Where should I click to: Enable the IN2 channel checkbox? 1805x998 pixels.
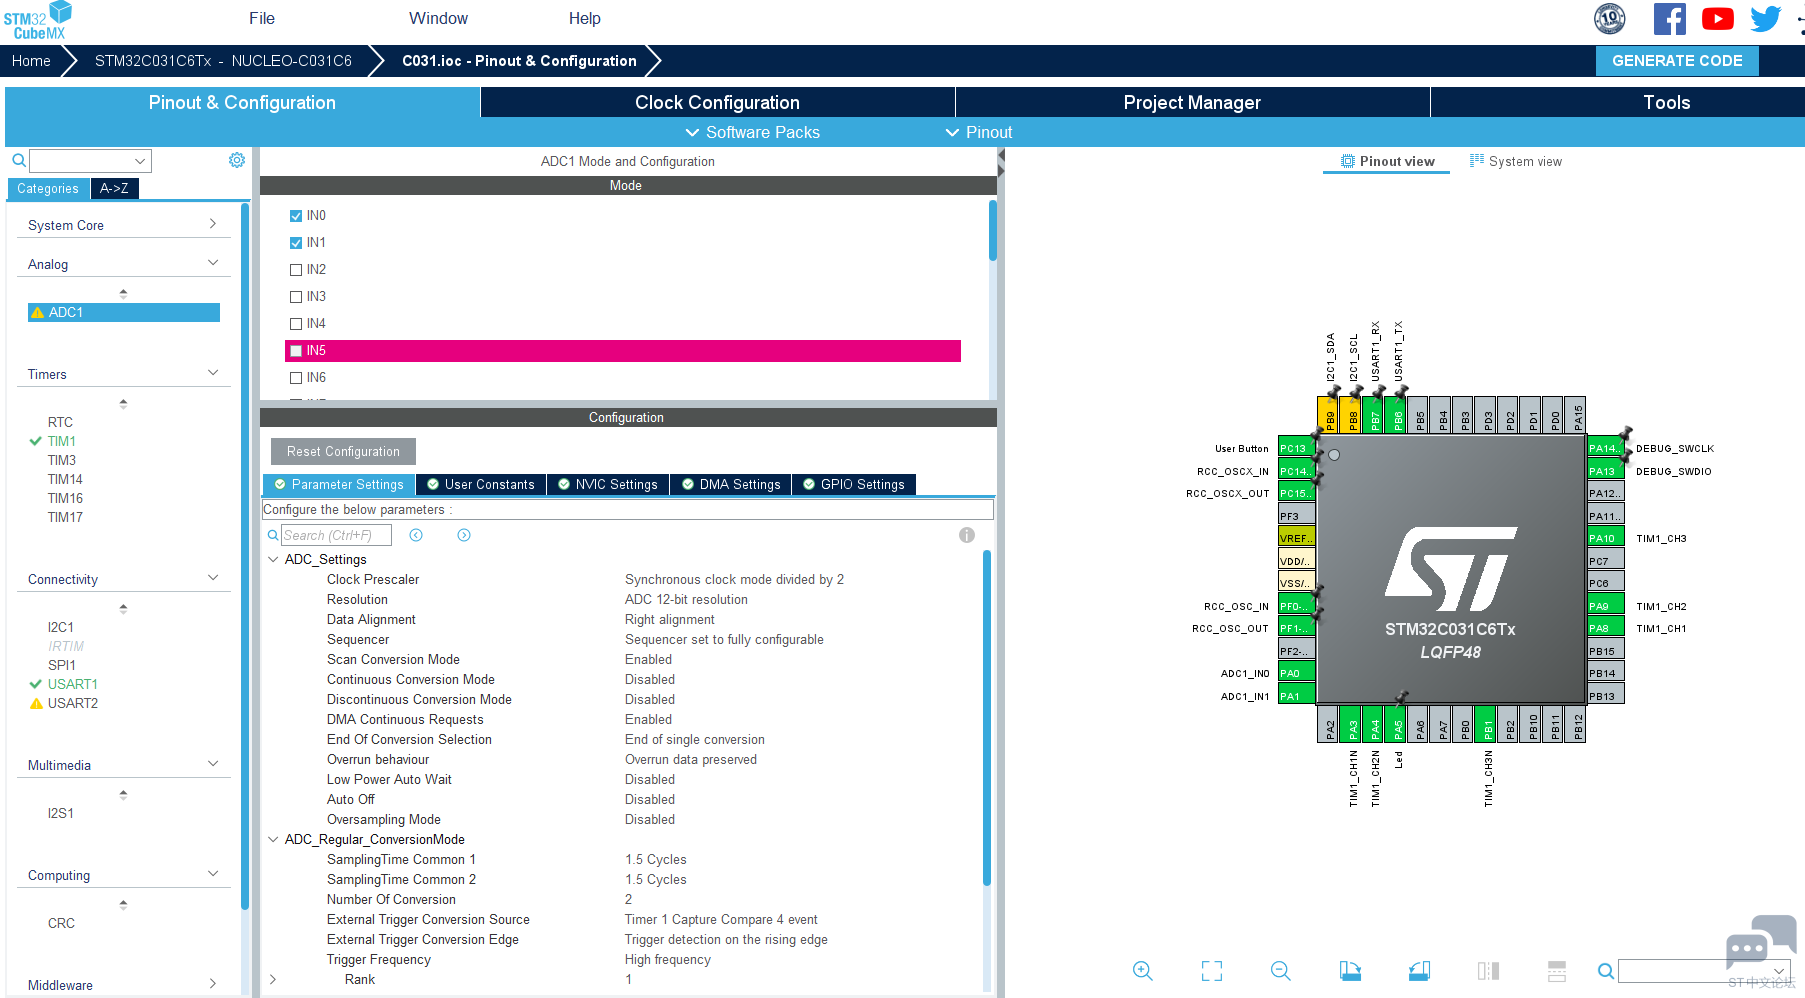pyautogui.click(x=296, y=270)
